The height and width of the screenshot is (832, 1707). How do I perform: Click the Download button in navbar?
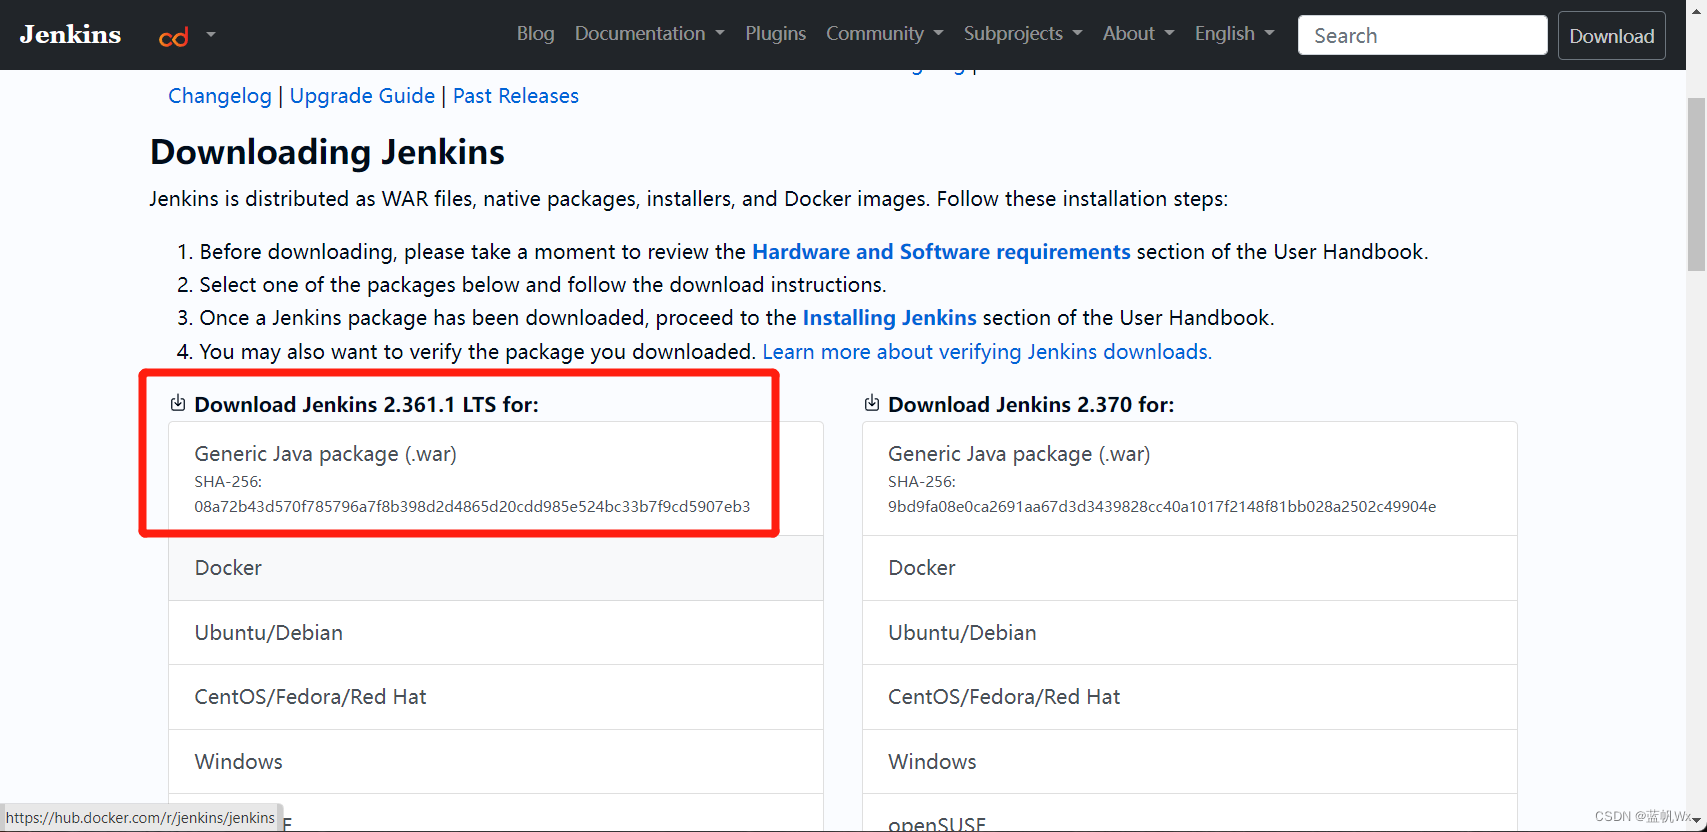pos(1611,36)
